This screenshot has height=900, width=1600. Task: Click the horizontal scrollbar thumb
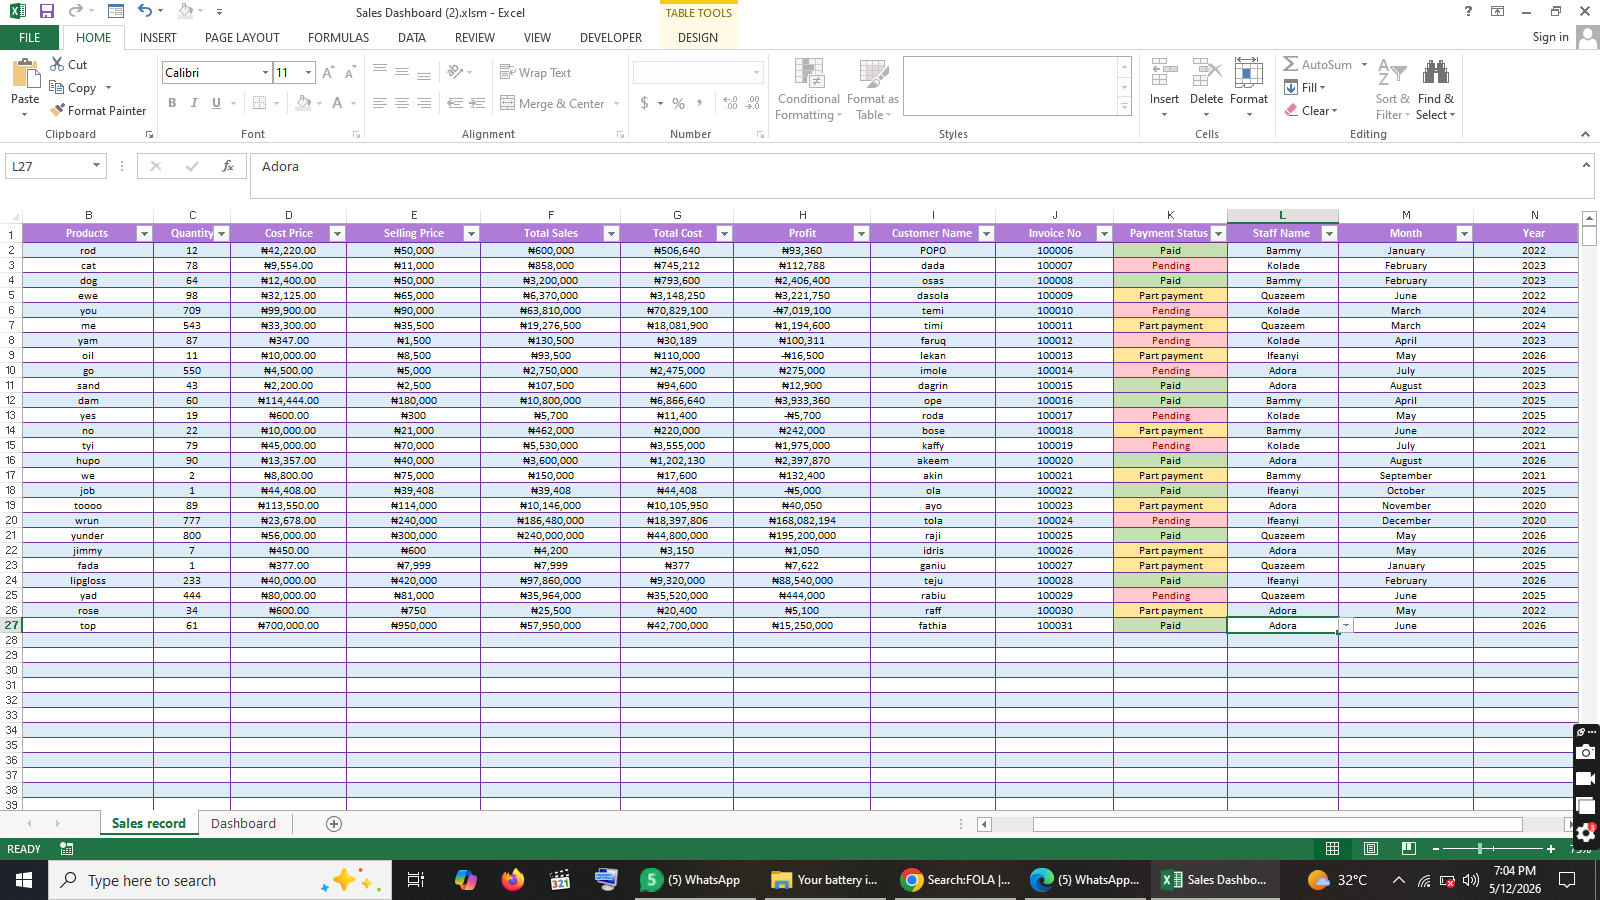[1277, 825]
